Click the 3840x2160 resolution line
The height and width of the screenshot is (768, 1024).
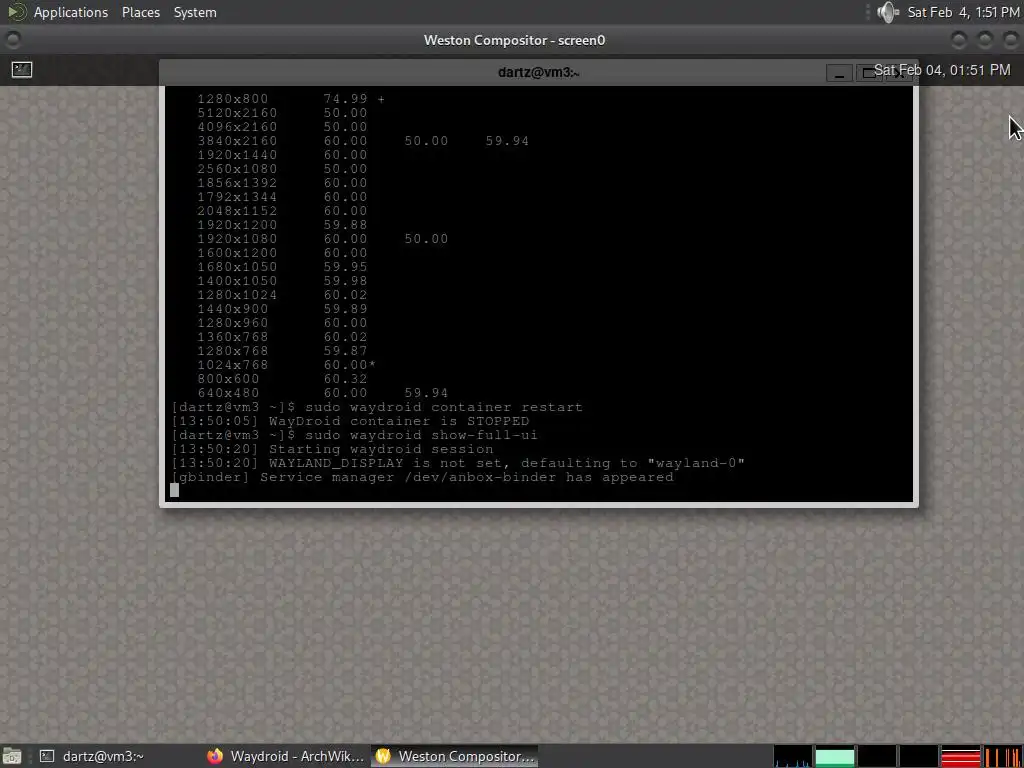tap(362, 141)
